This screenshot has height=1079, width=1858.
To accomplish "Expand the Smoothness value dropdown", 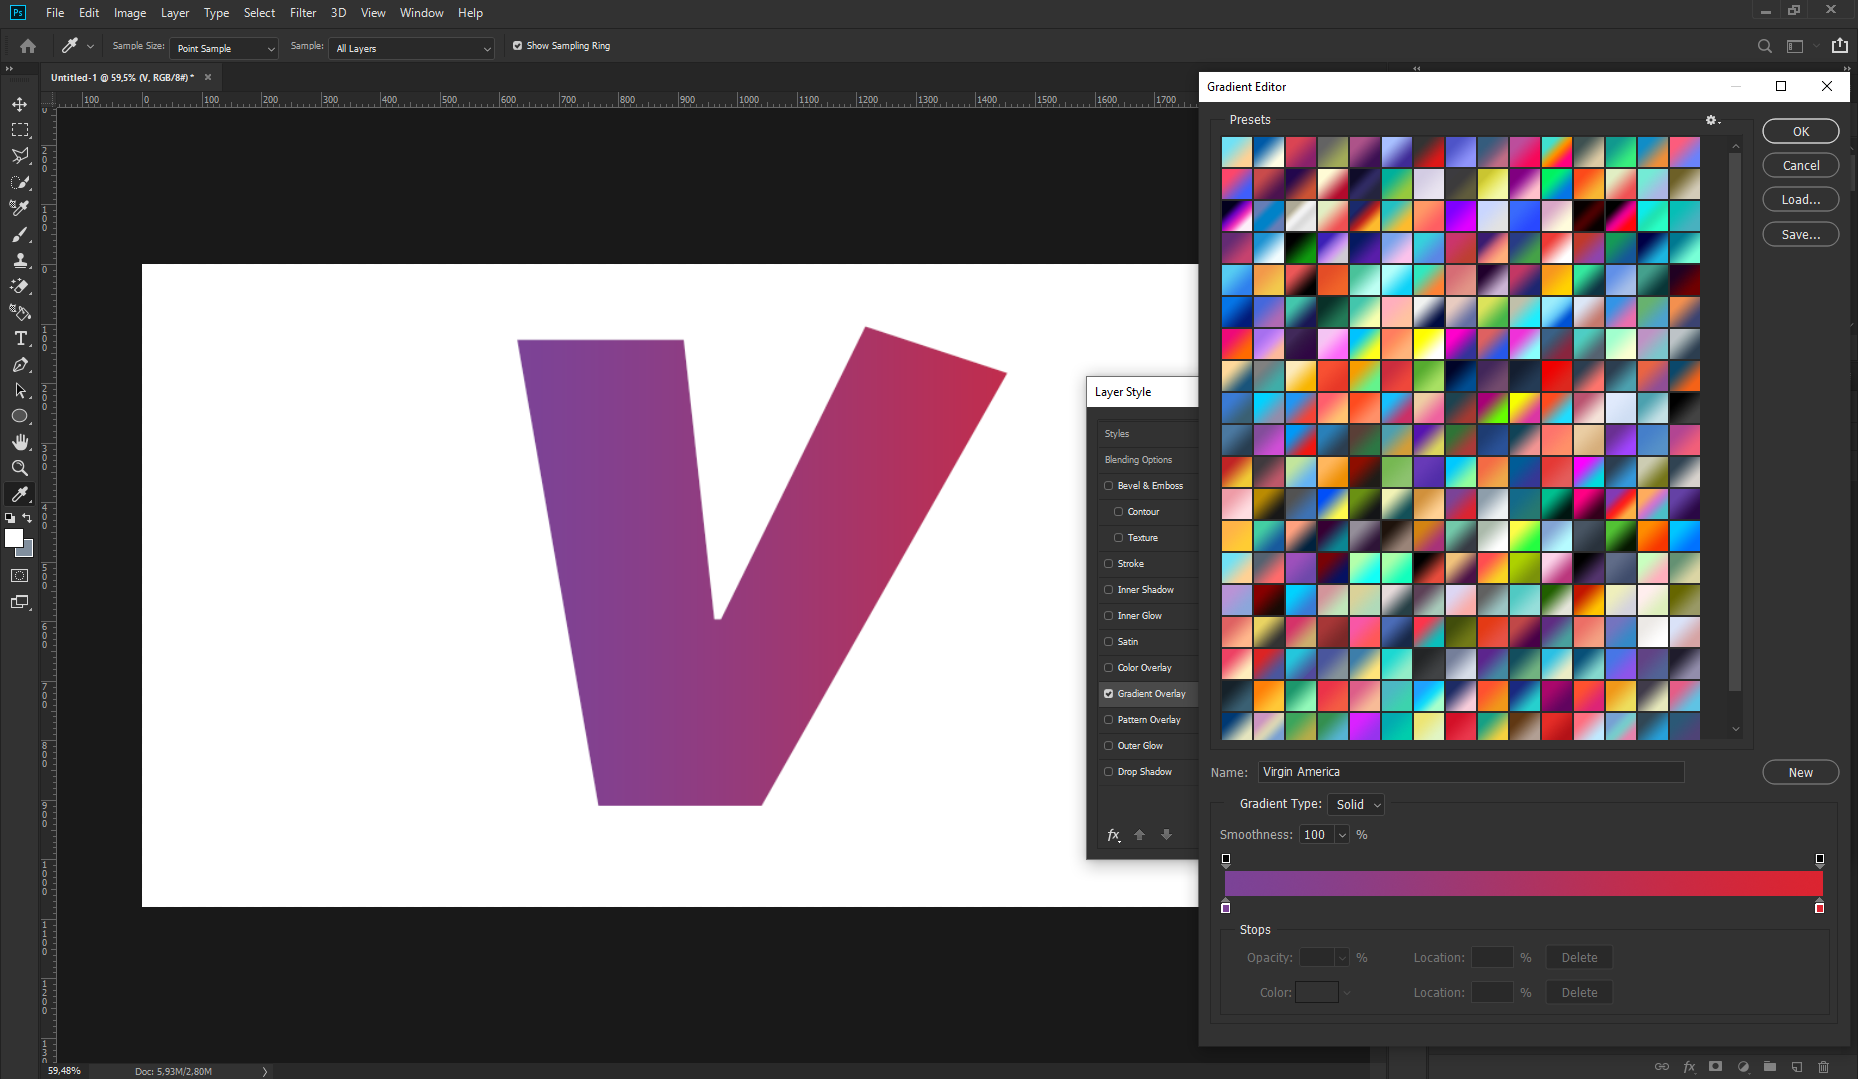I will [x=1342, y=835].
